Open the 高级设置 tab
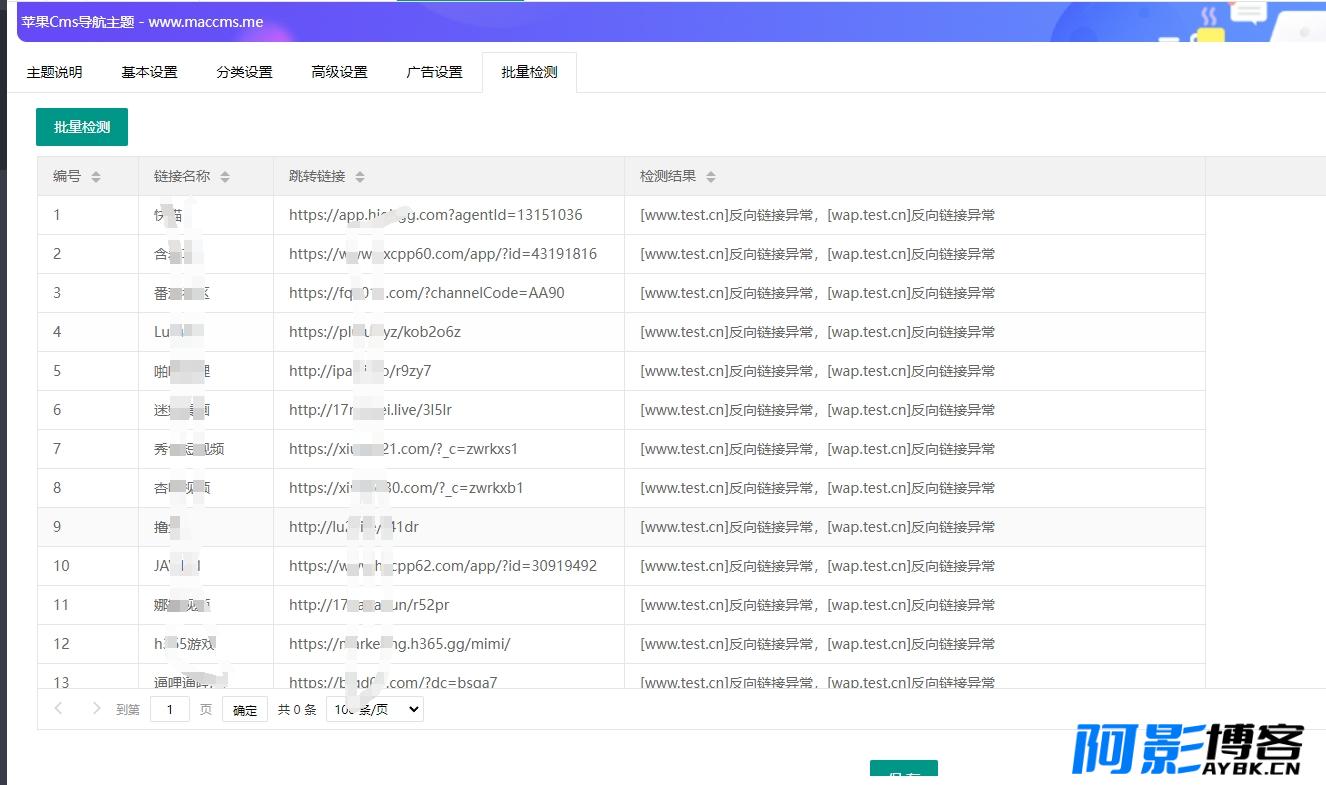Screen dimensions: 1326x785 click(x=340, y=72)
